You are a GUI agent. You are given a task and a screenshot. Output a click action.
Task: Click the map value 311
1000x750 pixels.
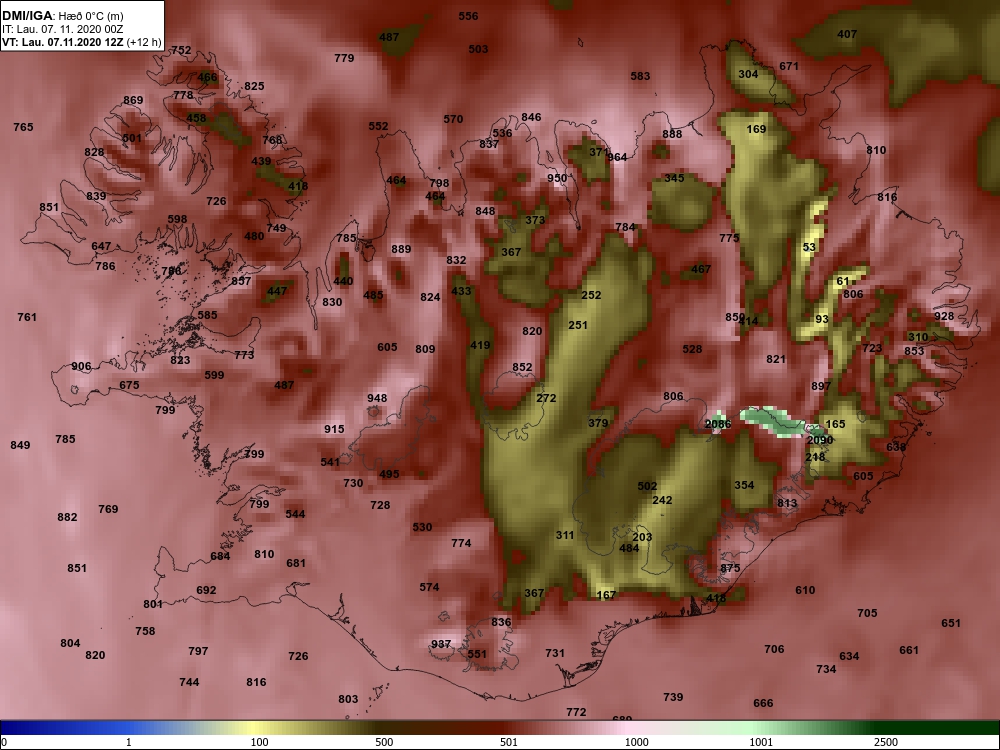click(565, 535)
